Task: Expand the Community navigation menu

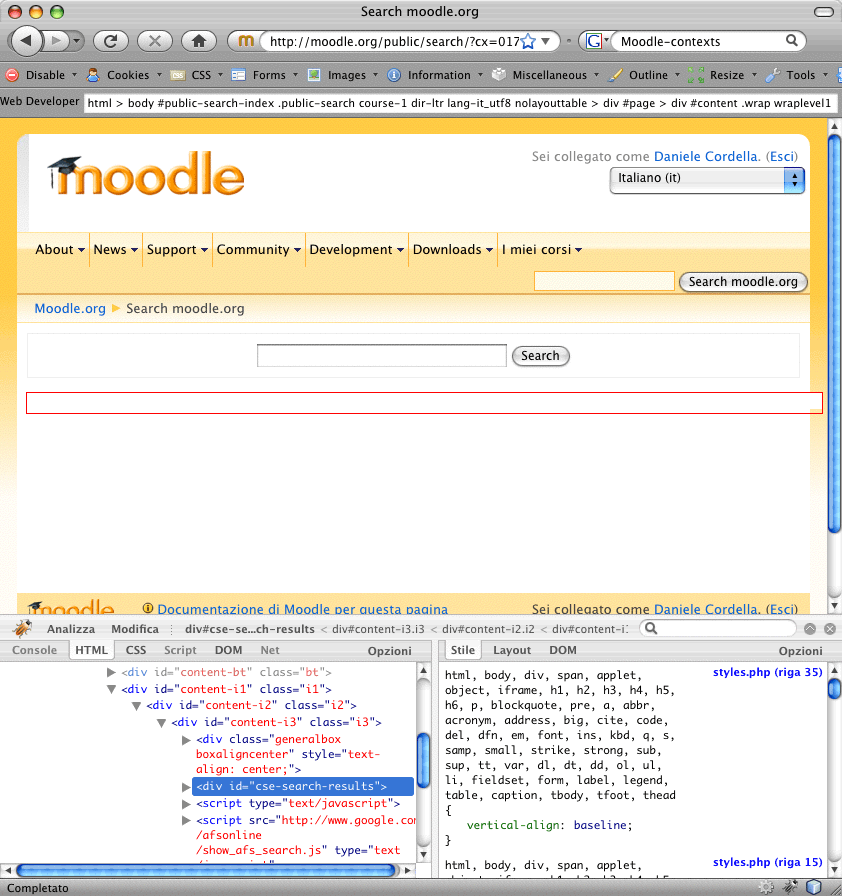Action: [258, 250]
